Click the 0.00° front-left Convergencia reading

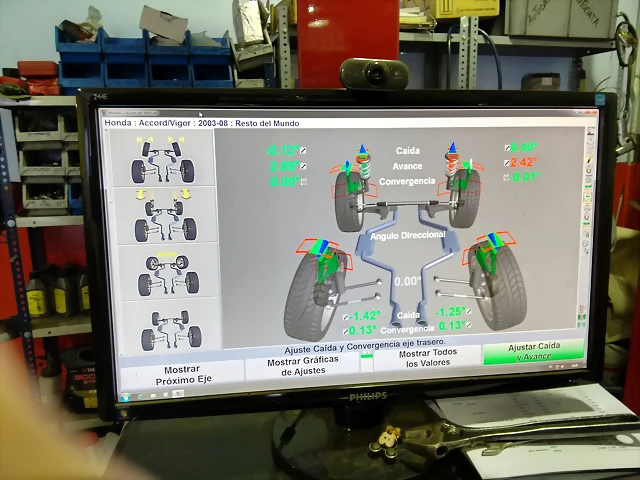point(284,182)
